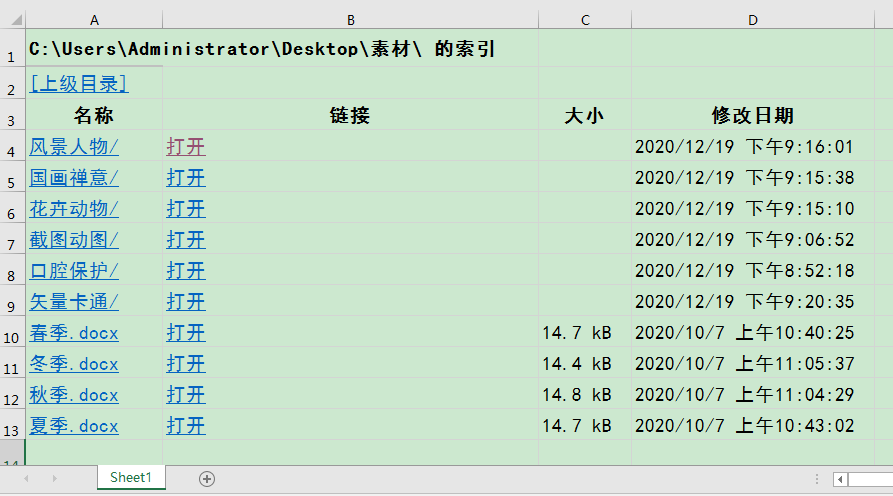Click 打开 link in 国画禅意 row
Screen dimensions: 893x496
point(186,178)
